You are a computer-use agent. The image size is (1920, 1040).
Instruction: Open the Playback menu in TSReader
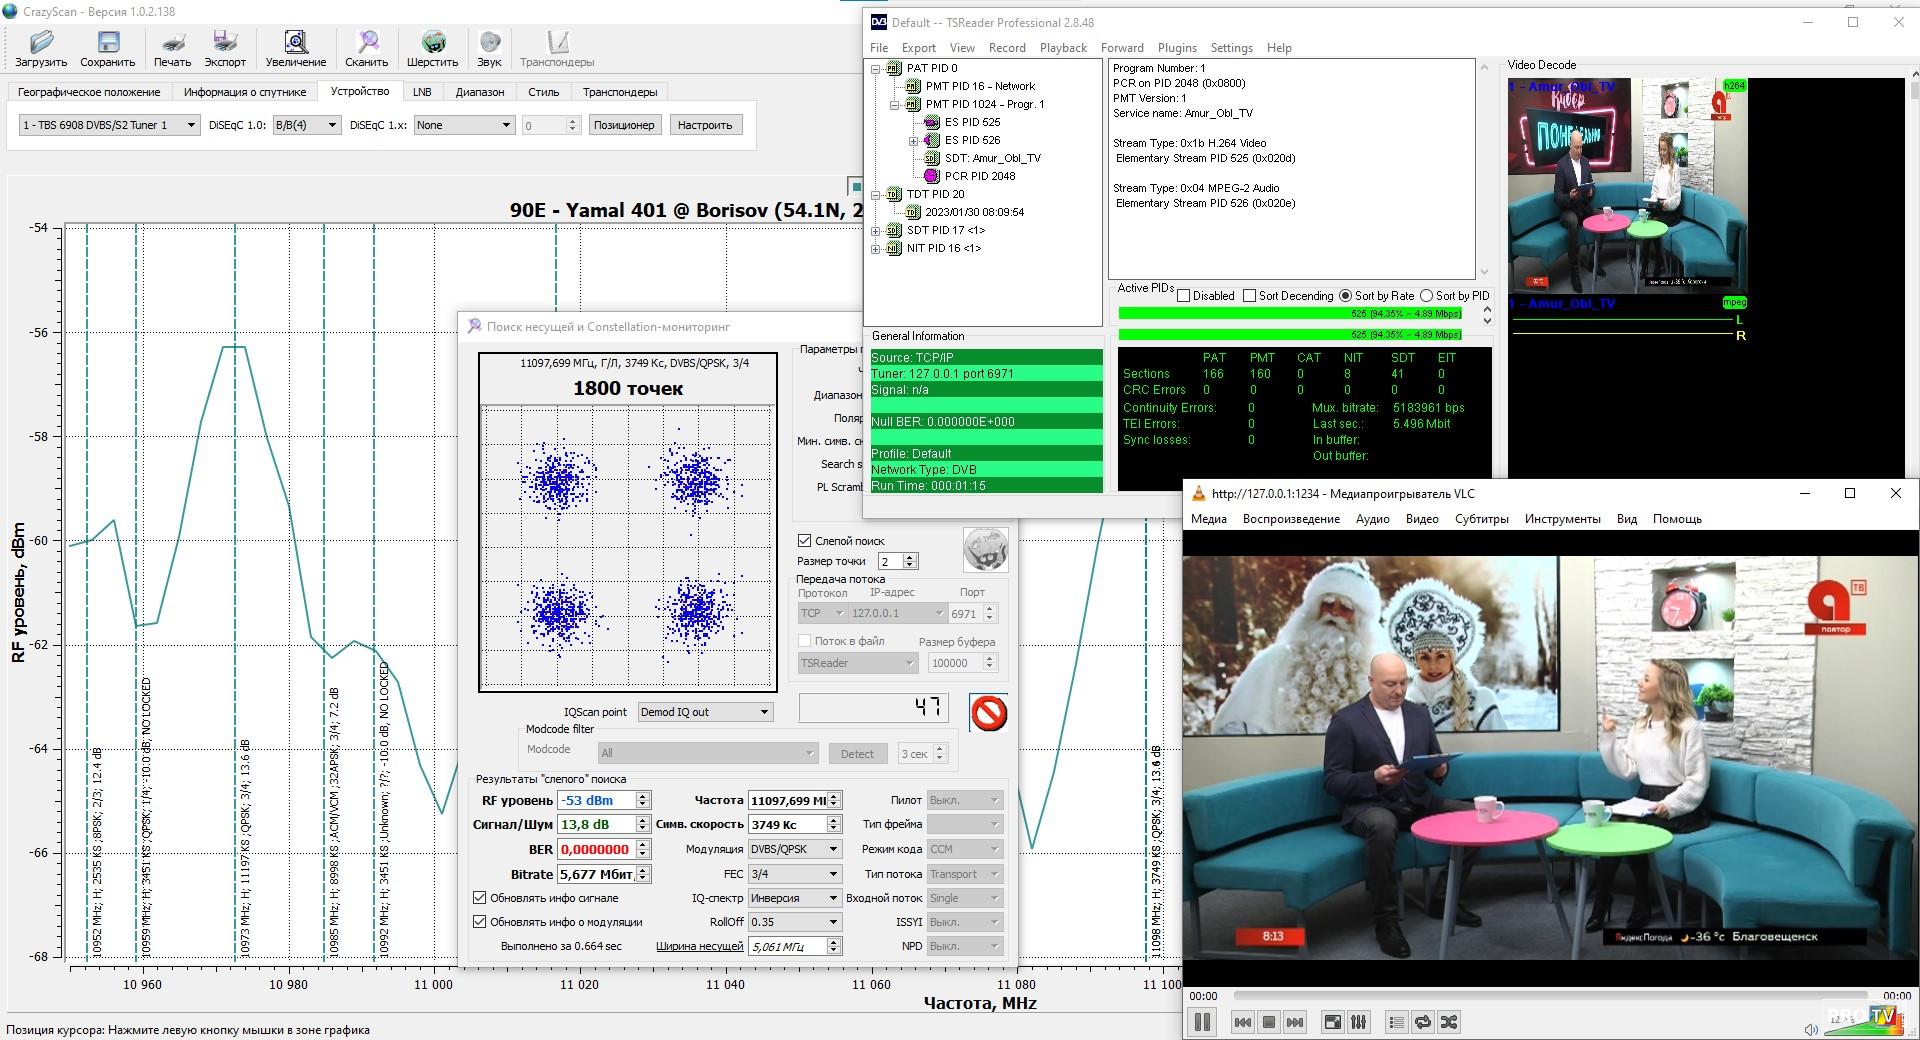click(1062, 48)
